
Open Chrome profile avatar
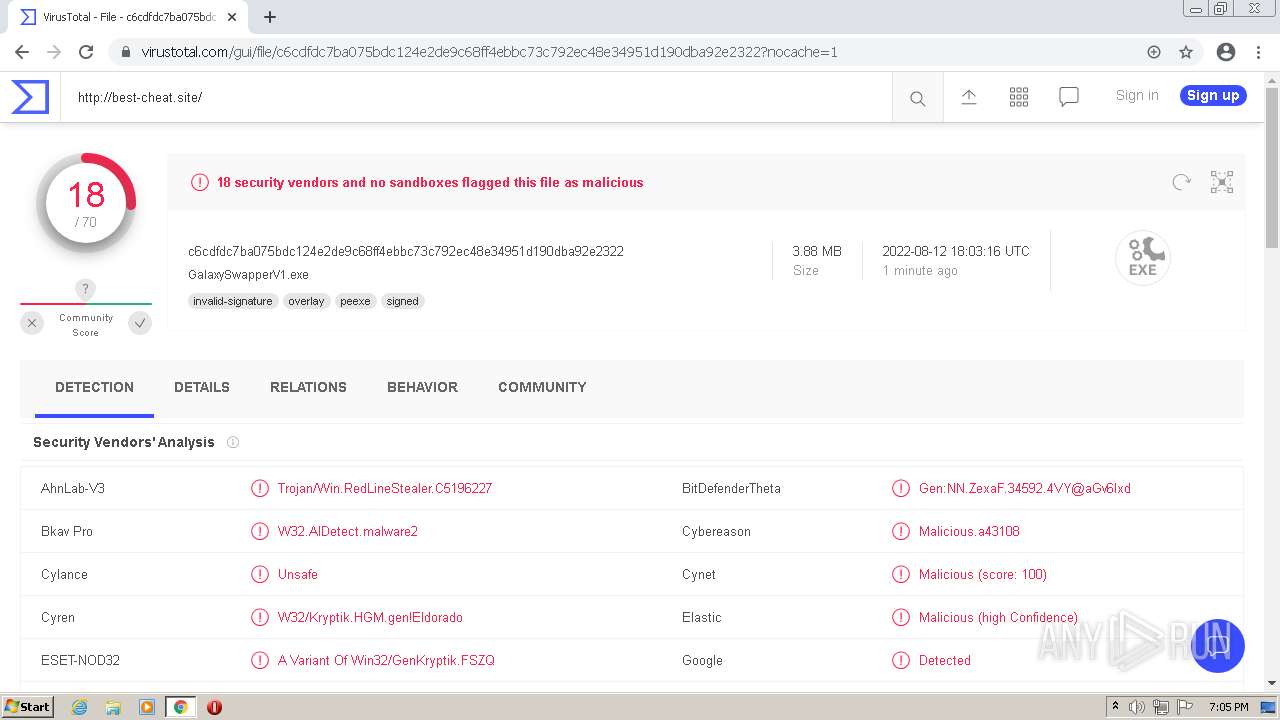click(x=1226, y=52)
